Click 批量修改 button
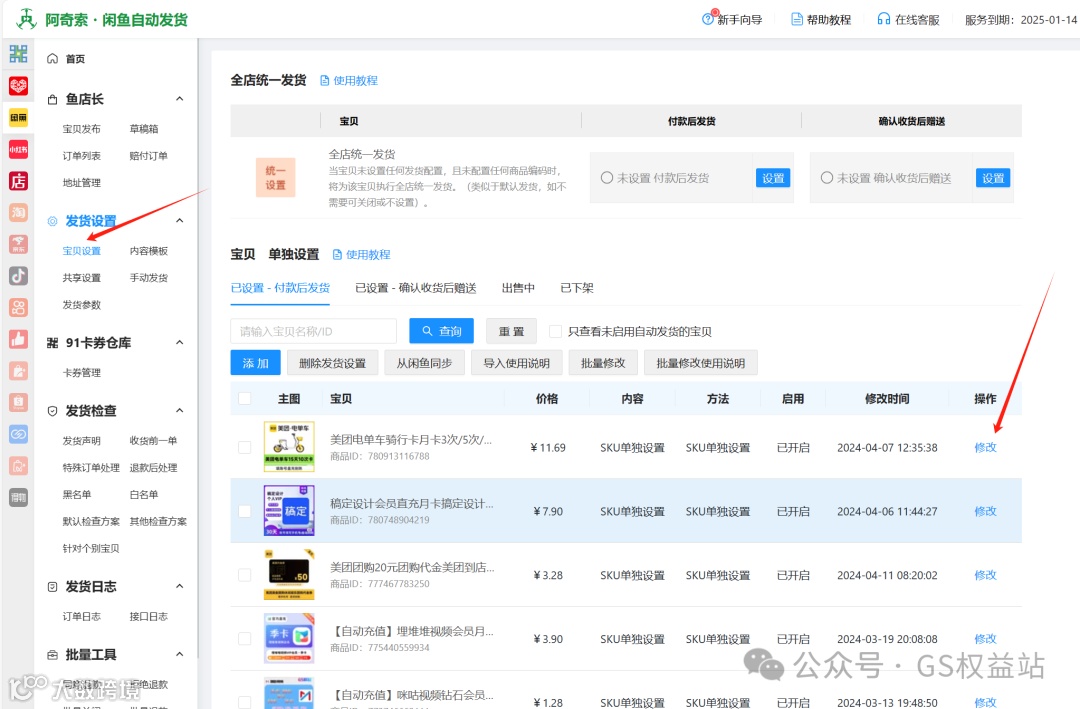1080x709 pixels. pos(603,363)
